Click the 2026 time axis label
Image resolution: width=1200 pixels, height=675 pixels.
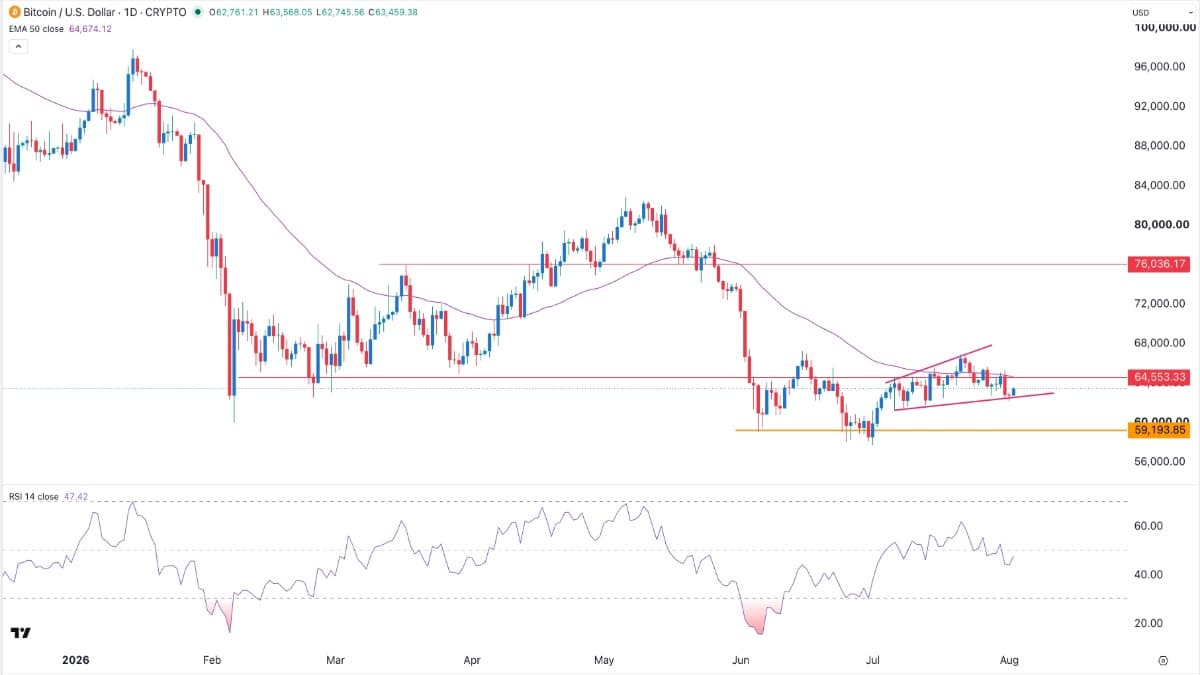(x=74, y=660)
